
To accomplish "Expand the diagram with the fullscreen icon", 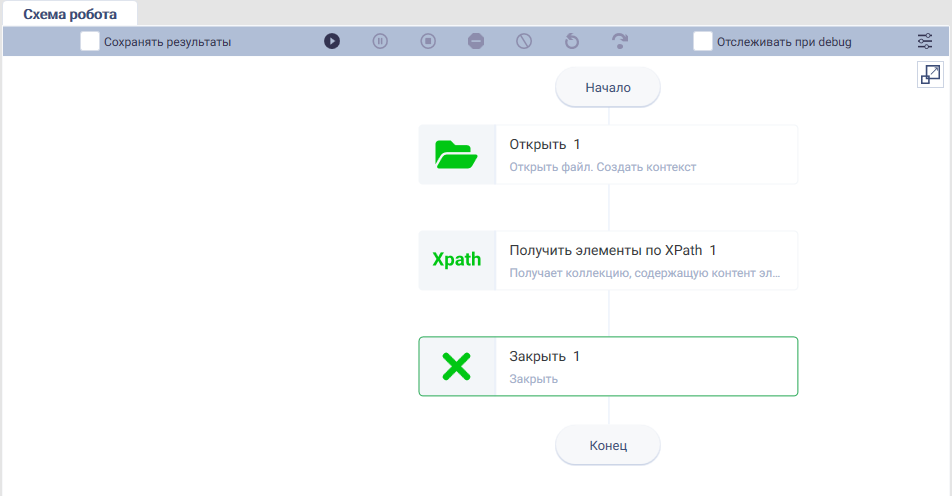I will click(930, 75).
